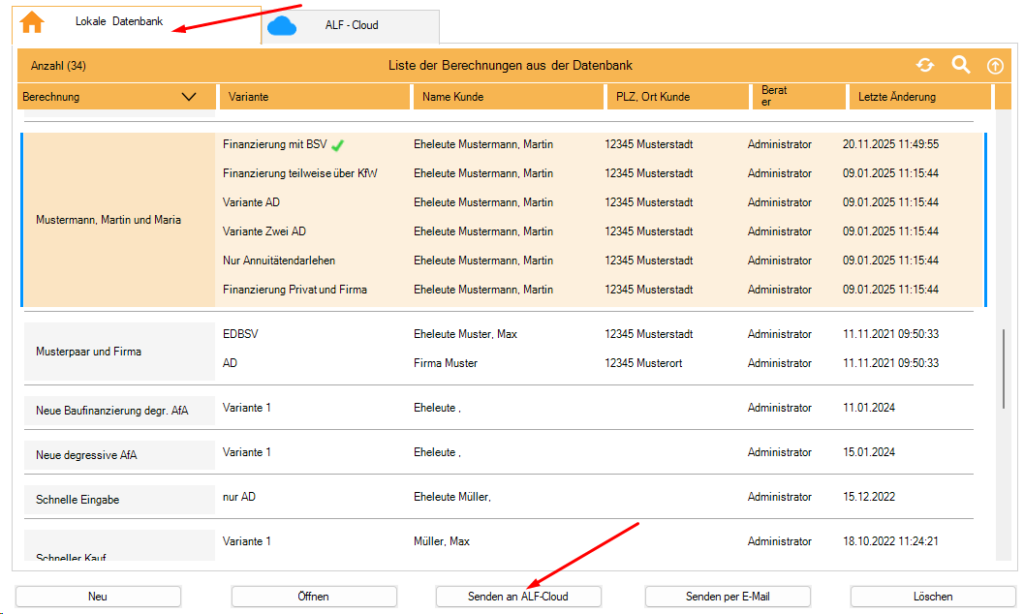Click Senden per E-Mail button
Screen dimensions: 1024x614
click(727, 596)
